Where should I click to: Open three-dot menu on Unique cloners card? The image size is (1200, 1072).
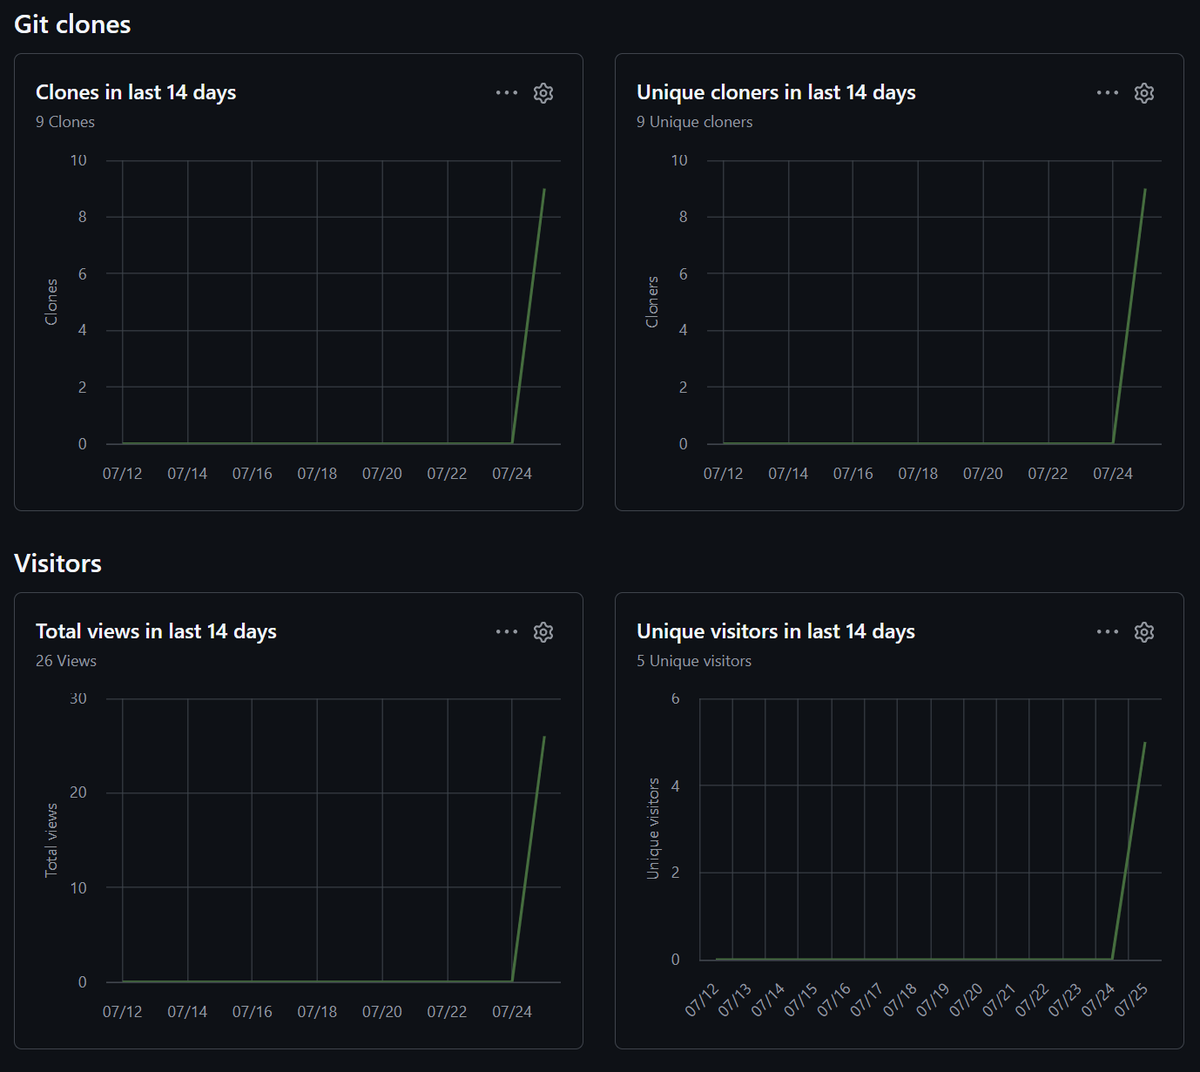pyautogui.click(x=1108, y=93)
